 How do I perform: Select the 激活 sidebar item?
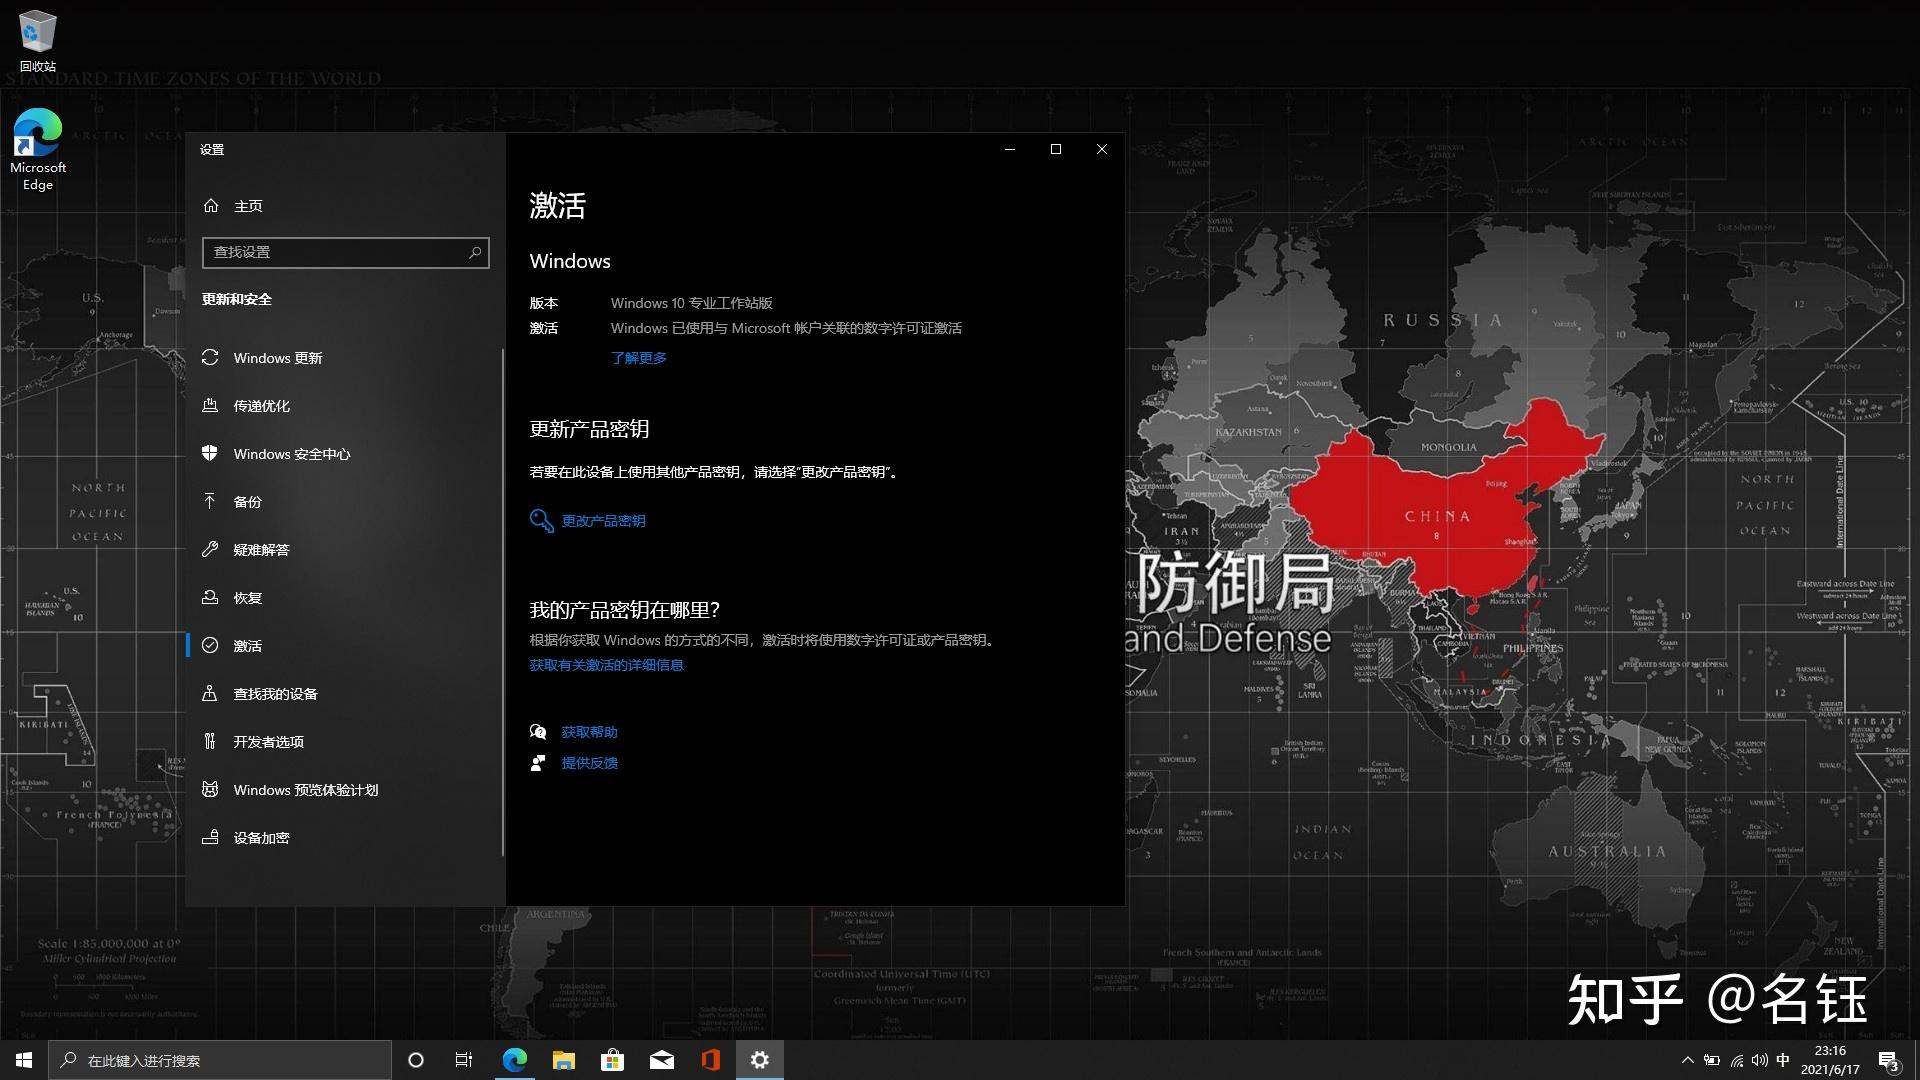click(x=247, y=646)
